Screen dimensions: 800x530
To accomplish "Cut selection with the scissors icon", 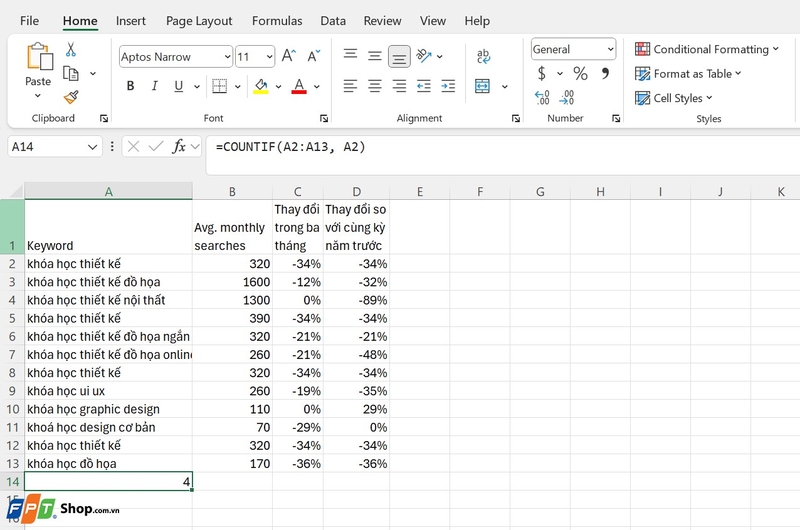I will coord(71,49).
